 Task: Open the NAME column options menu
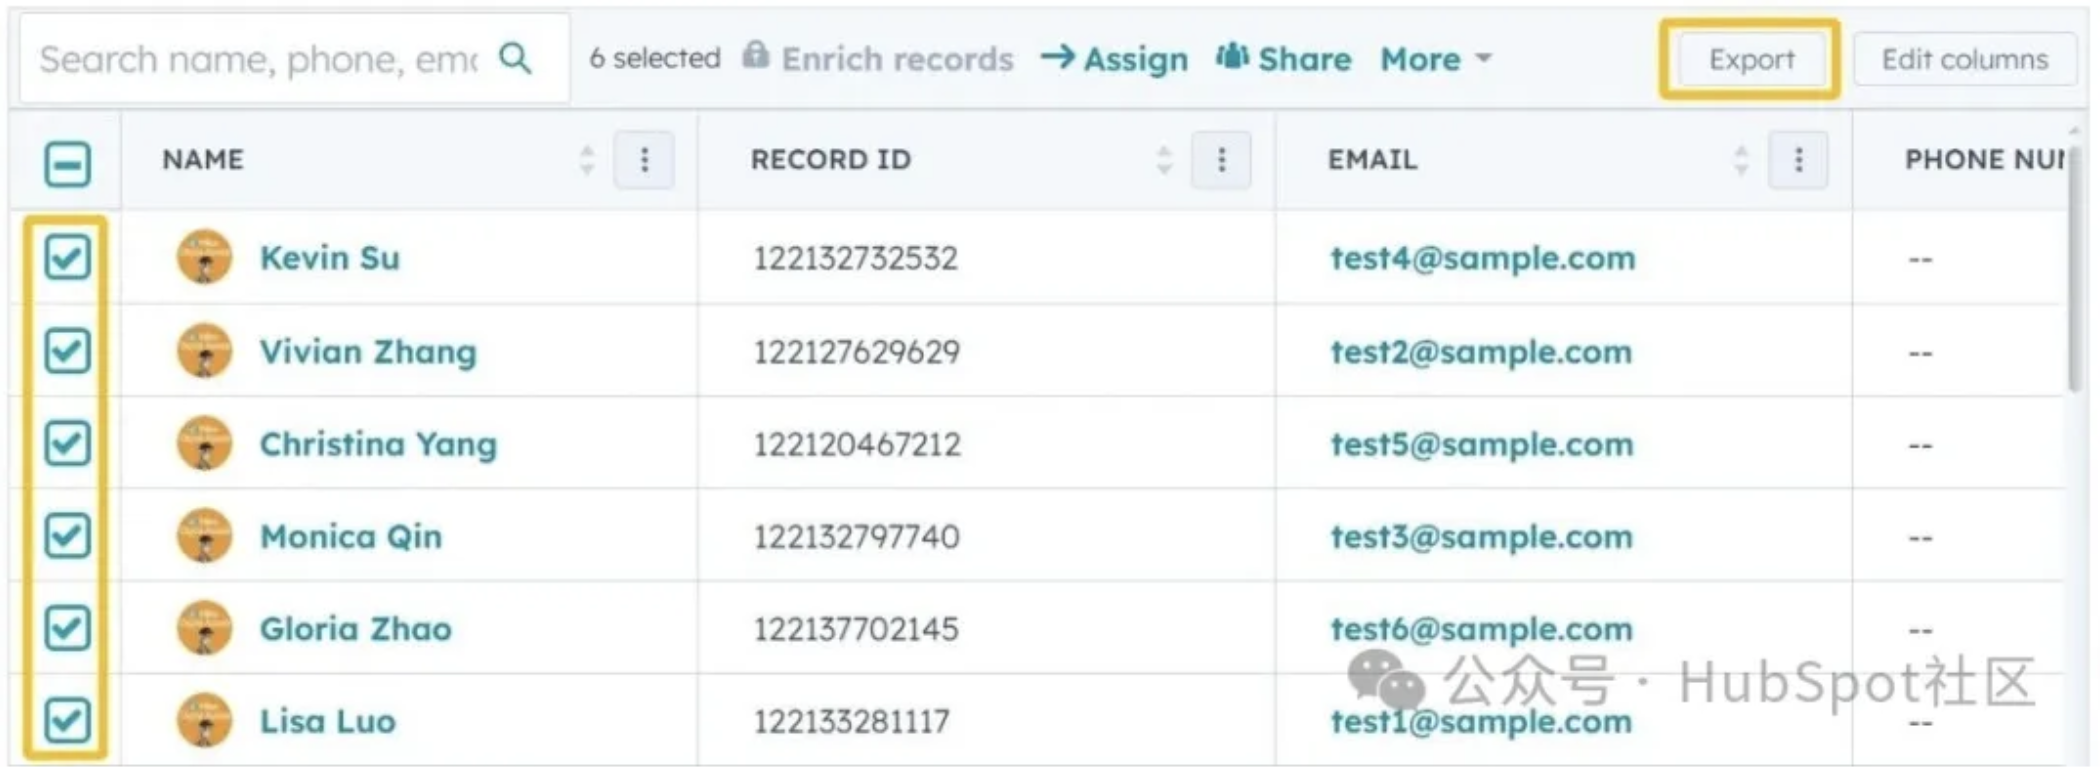tap(644, 160)
